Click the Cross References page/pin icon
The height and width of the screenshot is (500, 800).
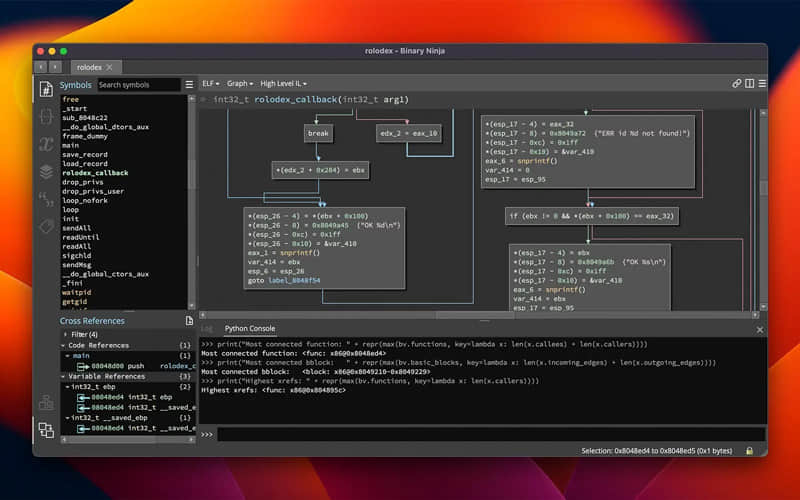(x=189, y=321)
